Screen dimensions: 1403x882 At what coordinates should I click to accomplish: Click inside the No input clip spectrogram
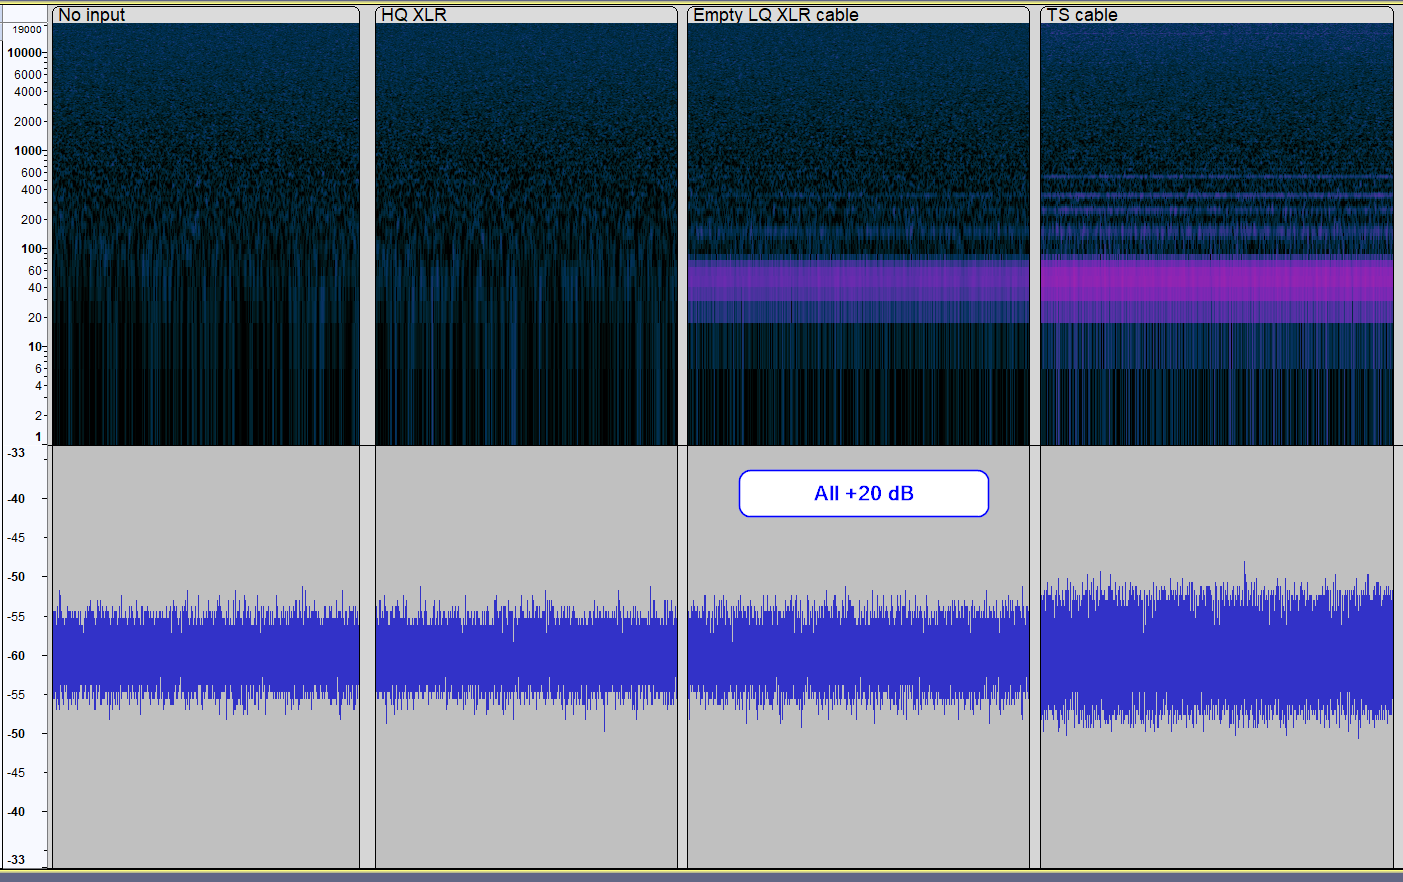[205, 234]
